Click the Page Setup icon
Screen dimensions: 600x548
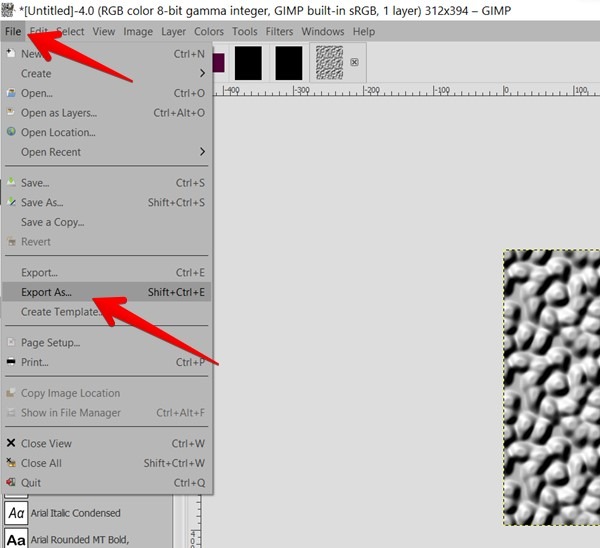[11, 342]
